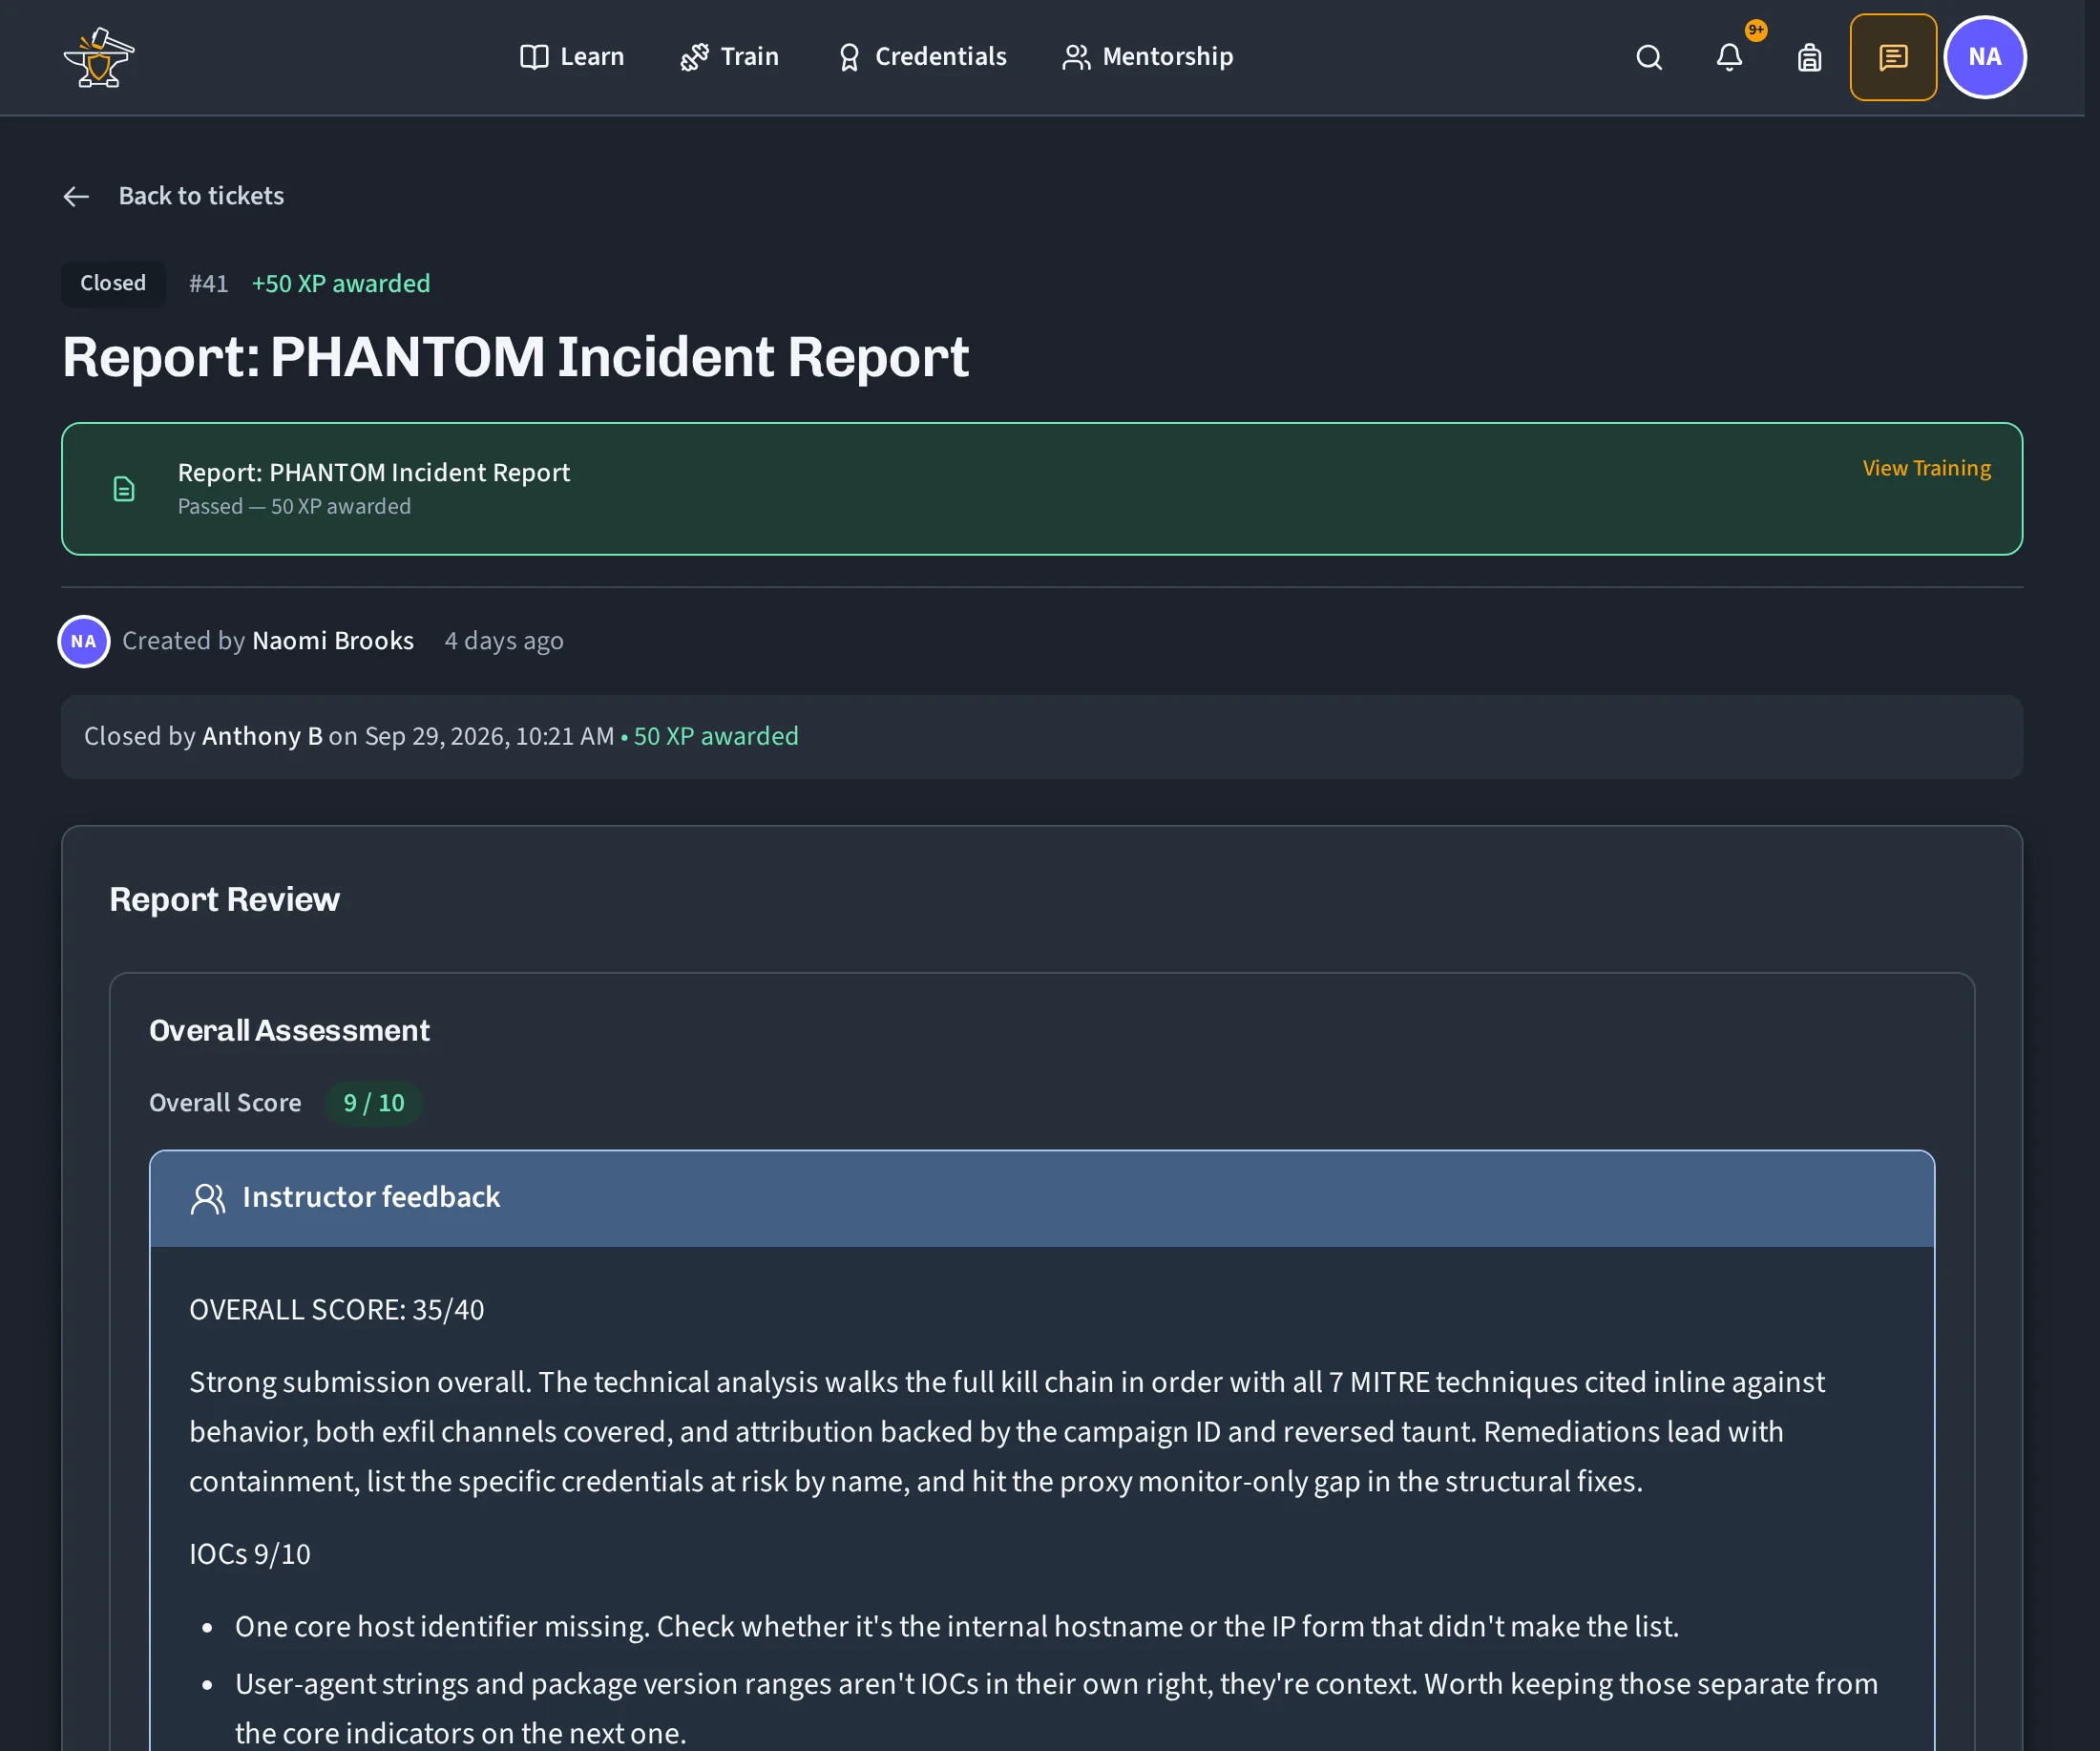
Task: Click the Instructor feedback header bar
Action: tap(1042, 1198)
